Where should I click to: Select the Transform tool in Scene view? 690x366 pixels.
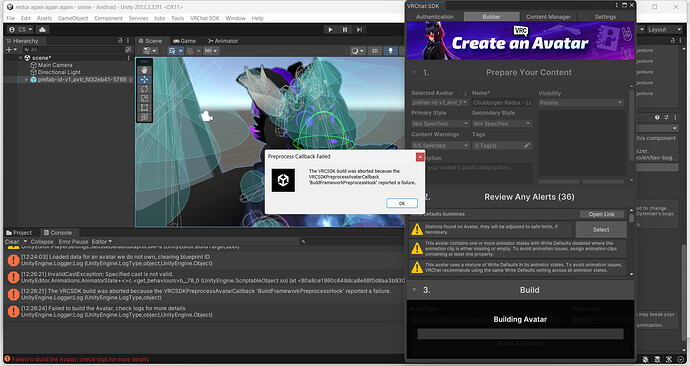tap(144, 117)
